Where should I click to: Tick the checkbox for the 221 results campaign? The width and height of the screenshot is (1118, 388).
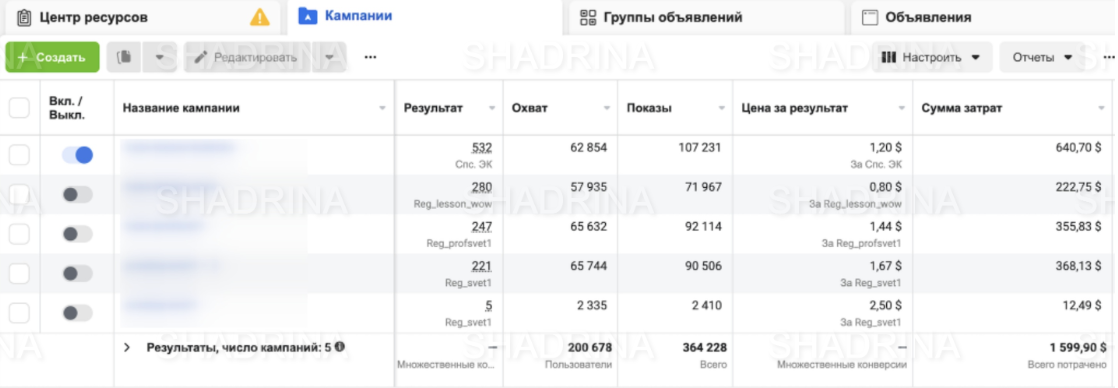pyautogui.click(x=19, y=273)
